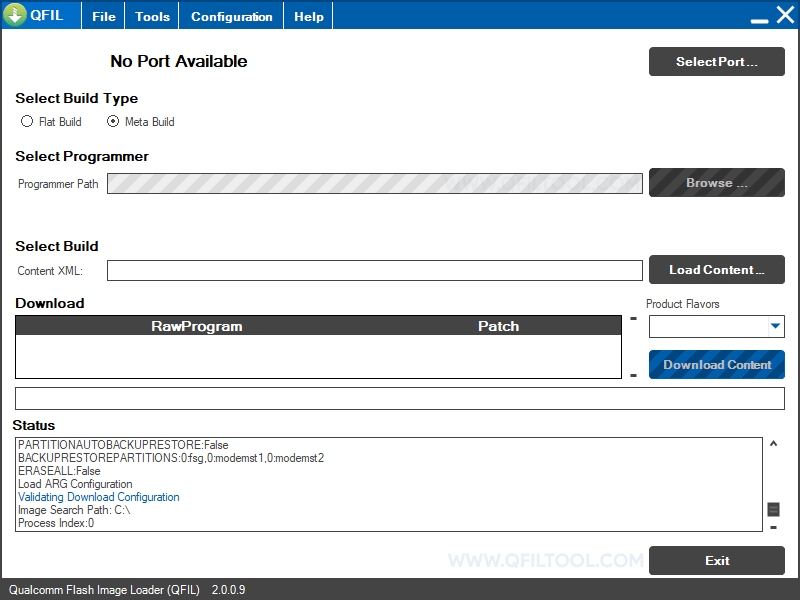800x600 pixels.
Task: Click the green QFIL logo icon
Action: point(17,15)
